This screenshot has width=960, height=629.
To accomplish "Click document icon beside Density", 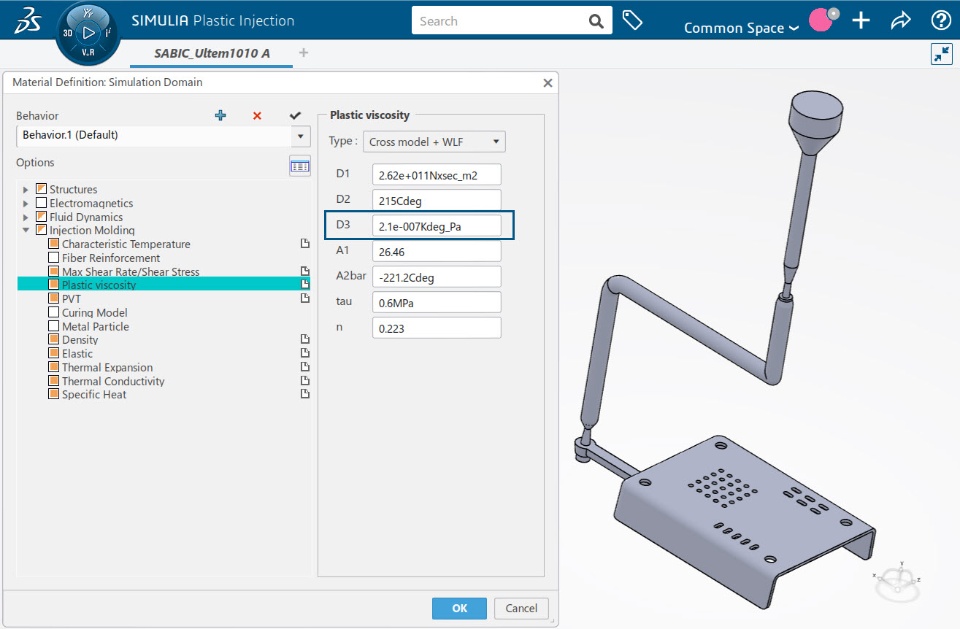I will [x=305, y=339].
